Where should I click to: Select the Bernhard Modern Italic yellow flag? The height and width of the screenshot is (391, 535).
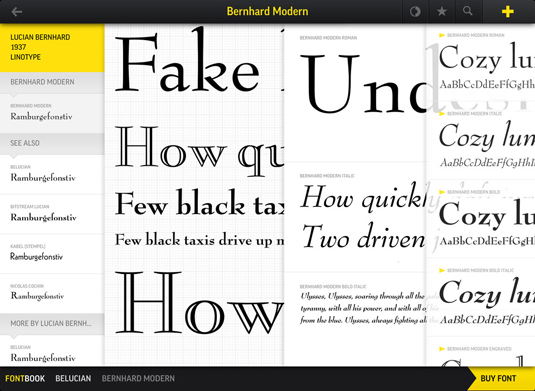click(442, 114)
